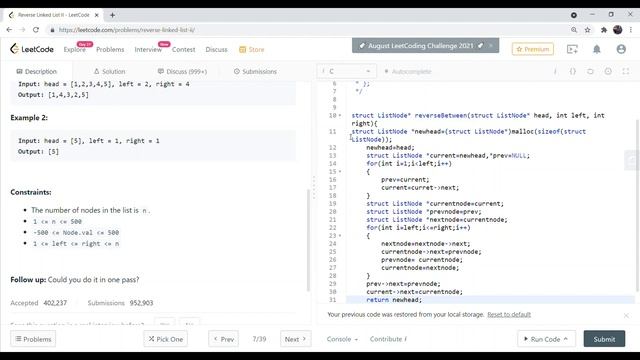Click the Constraints heading
The width and height of the screenshot is (640, 360).
(x=31, y=192)
